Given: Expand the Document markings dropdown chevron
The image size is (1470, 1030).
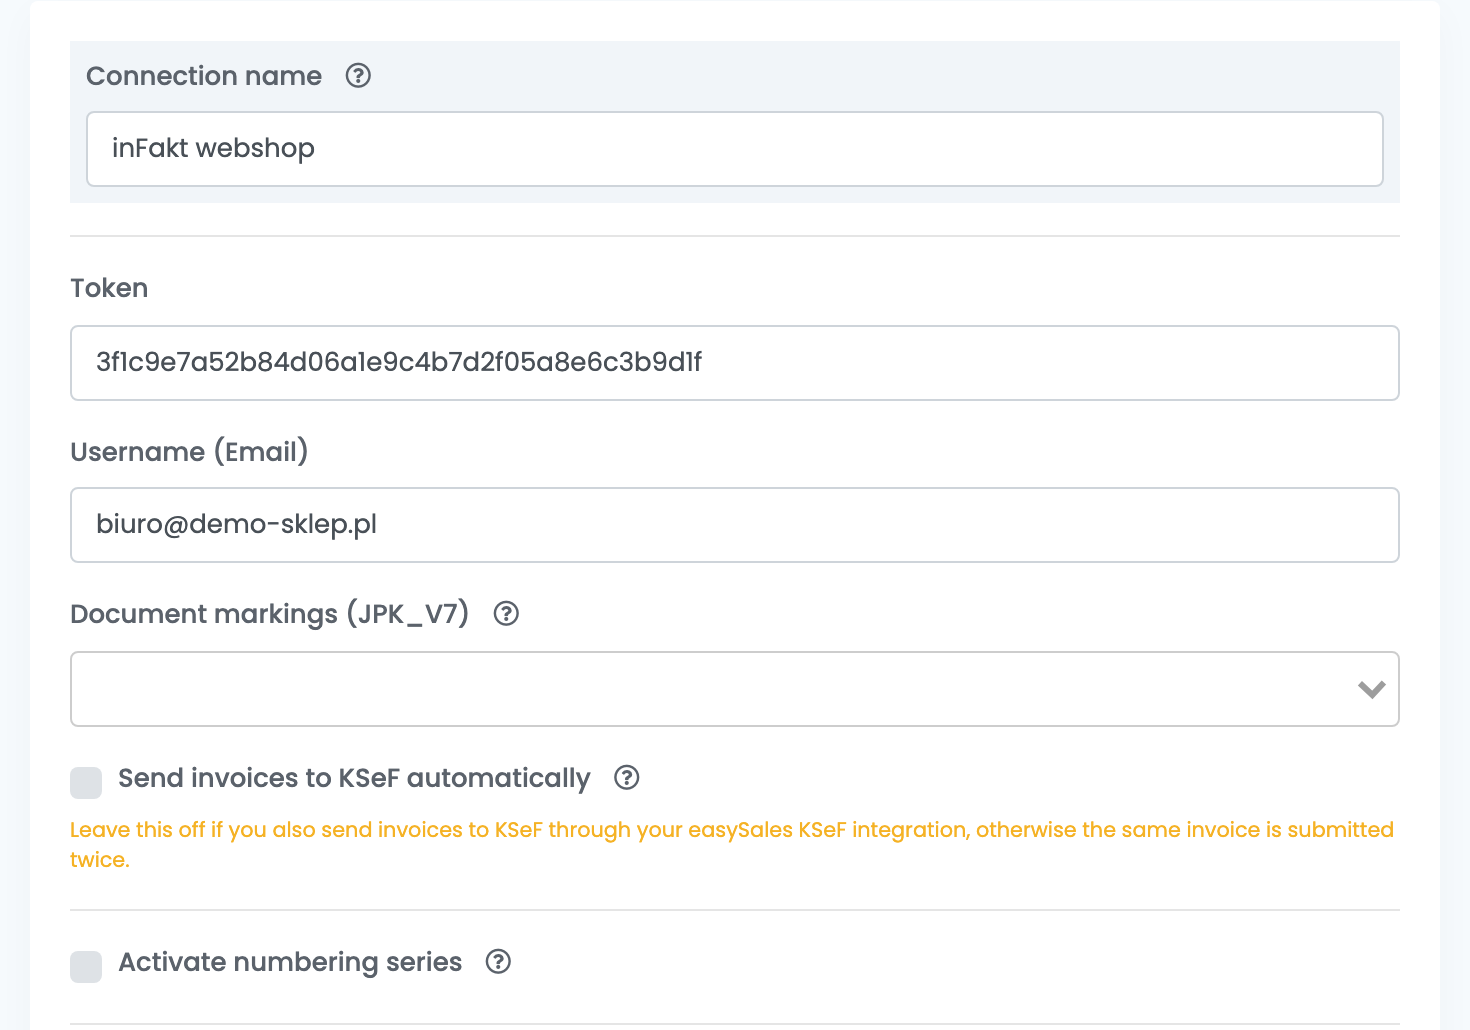Looking at the screenshot, I should [x=1371, y=689].
